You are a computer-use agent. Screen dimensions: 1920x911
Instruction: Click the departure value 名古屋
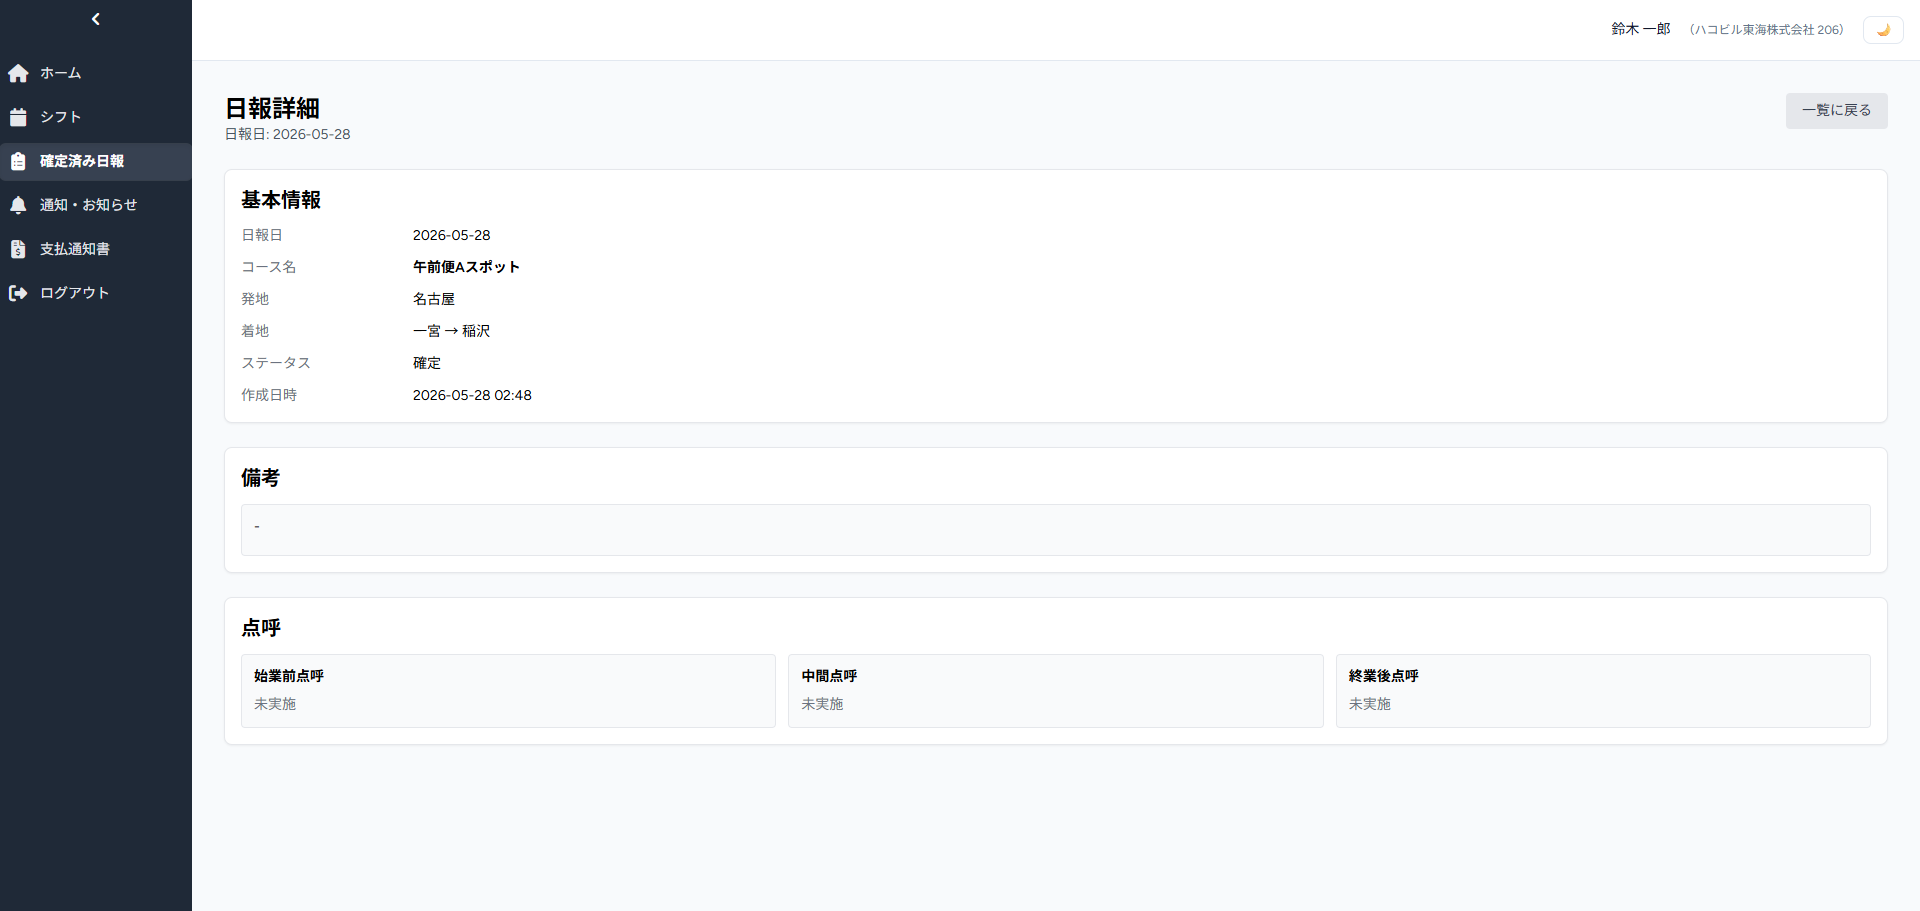coord(434,299)
